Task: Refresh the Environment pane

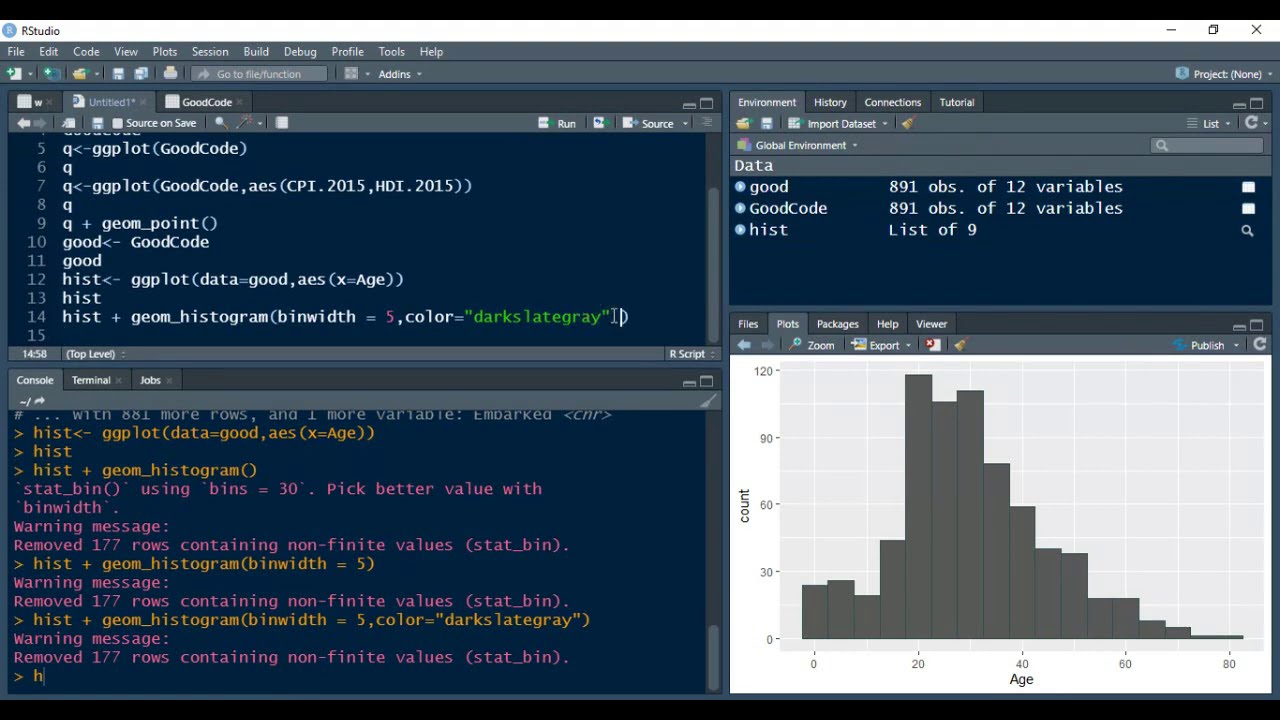Action: click(1251, 123)
